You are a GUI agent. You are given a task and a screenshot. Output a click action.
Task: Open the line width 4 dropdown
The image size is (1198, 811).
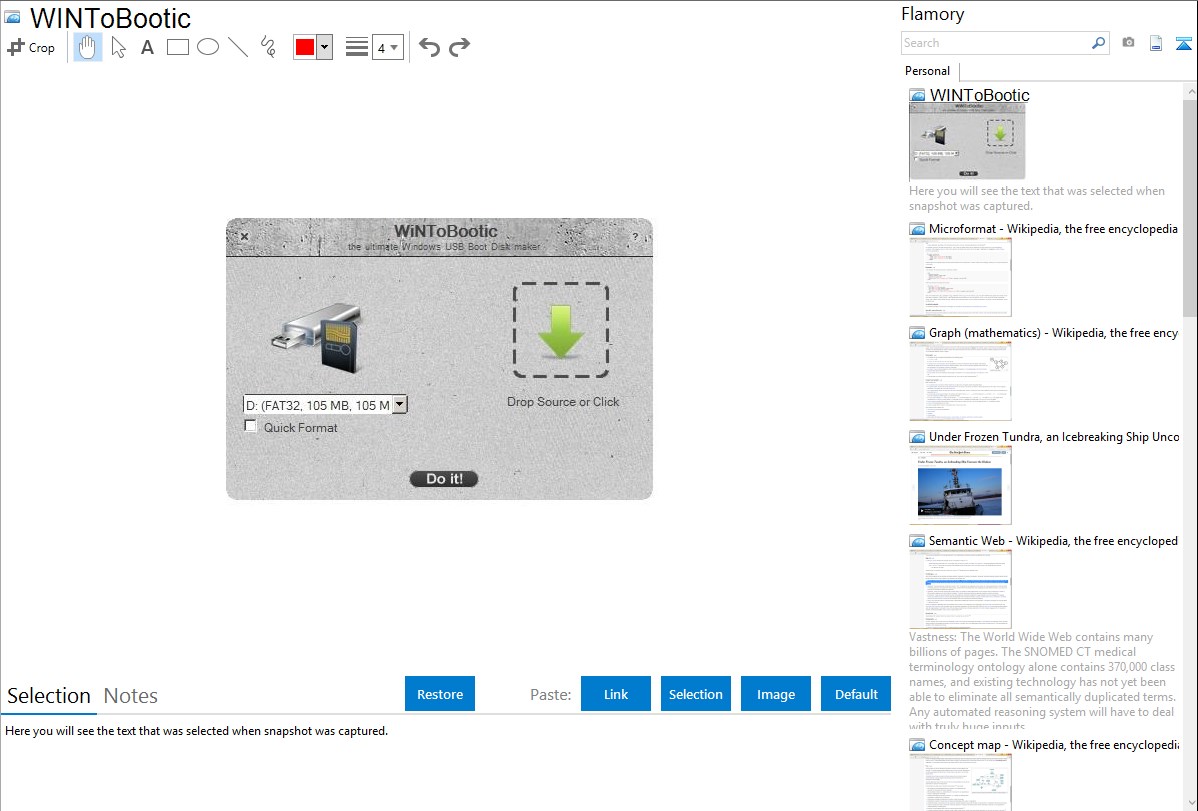tap(387, 47)
